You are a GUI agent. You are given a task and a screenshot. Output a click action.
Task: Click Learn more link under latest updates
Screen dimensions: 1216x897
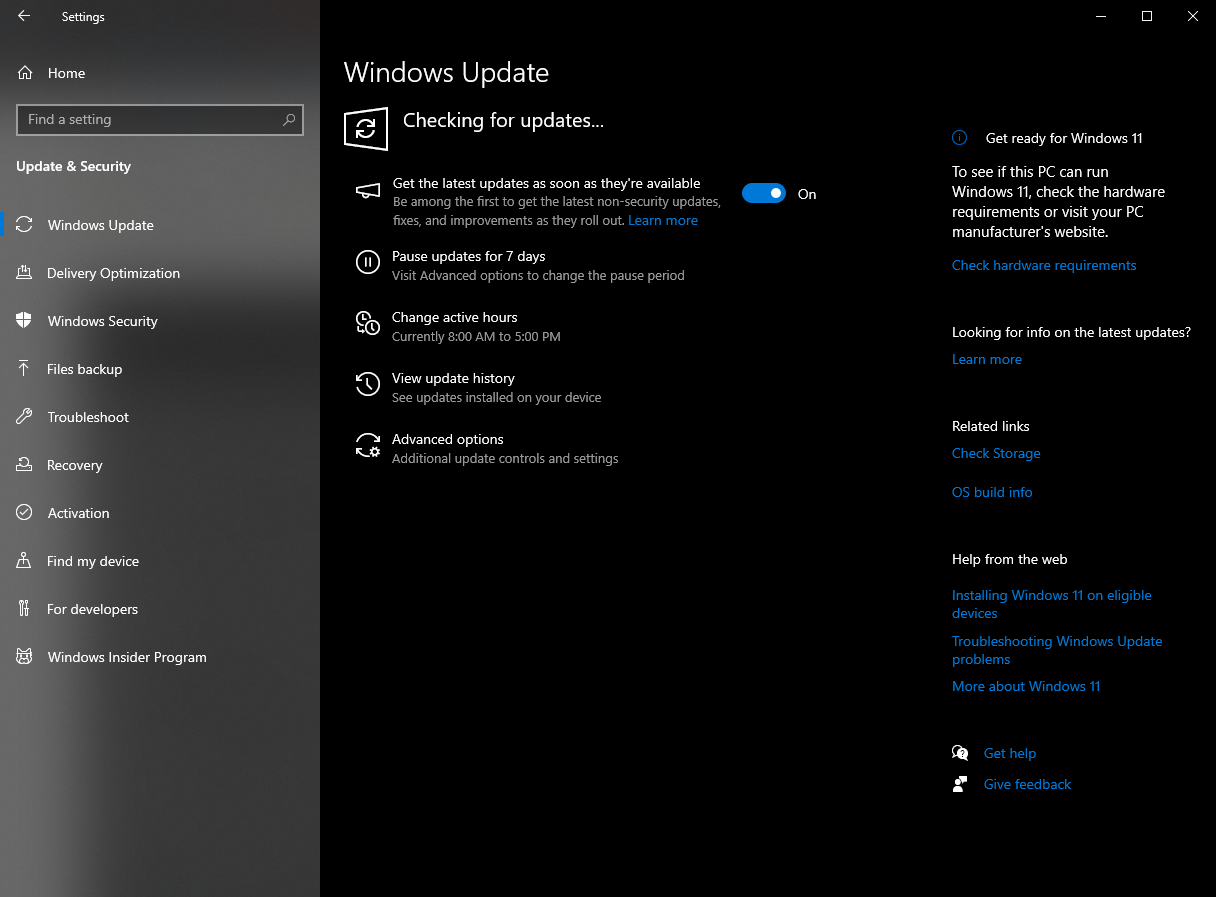663,221
